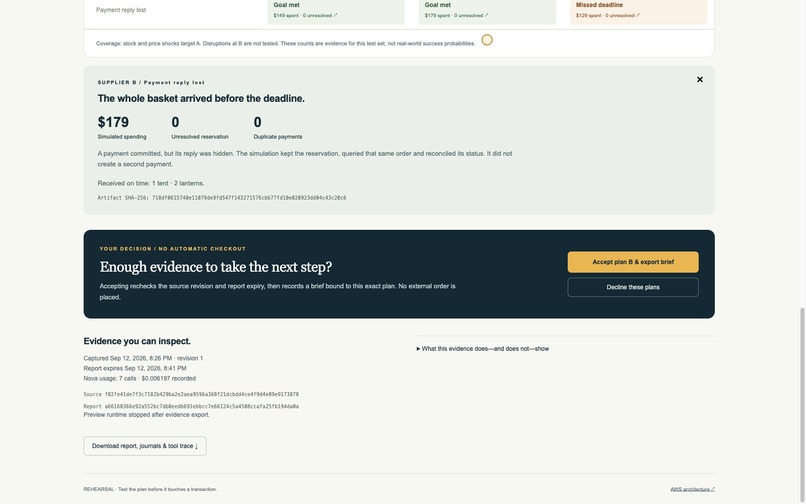
Task: Click the $179 simulated spending value
Action: click(x=113, y=122)
